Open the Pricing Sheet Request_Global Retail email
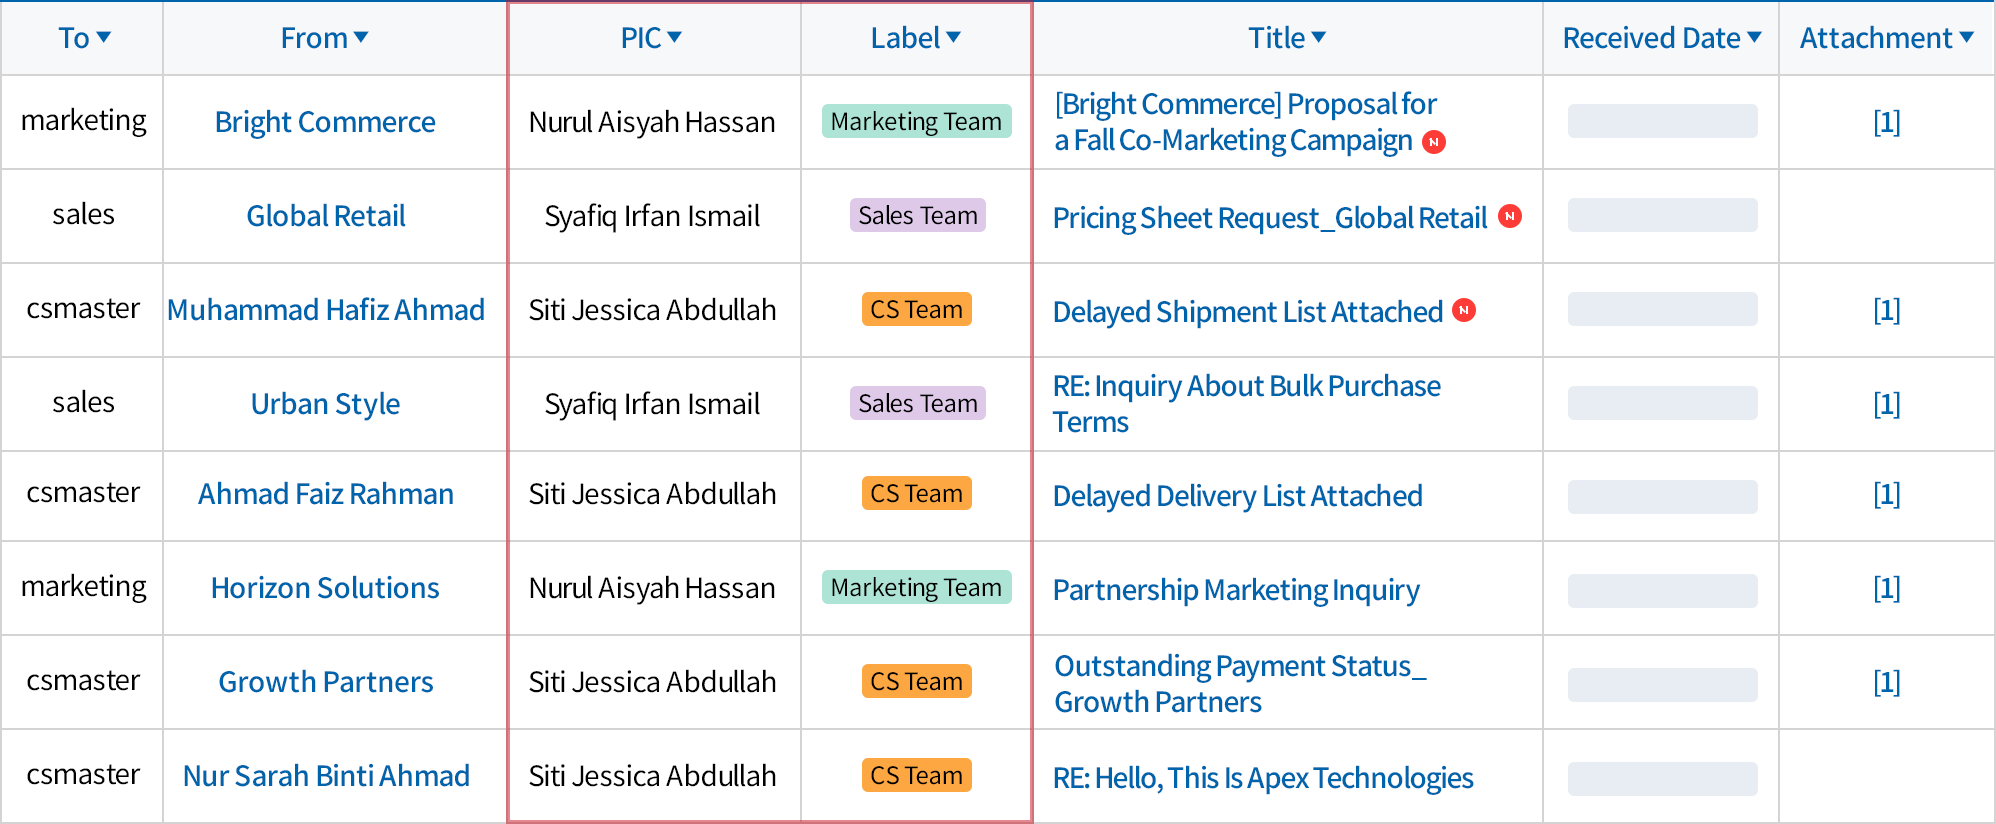Image resolution: width=1996 pixels, height=824 pixels. tap(1270, 218)
